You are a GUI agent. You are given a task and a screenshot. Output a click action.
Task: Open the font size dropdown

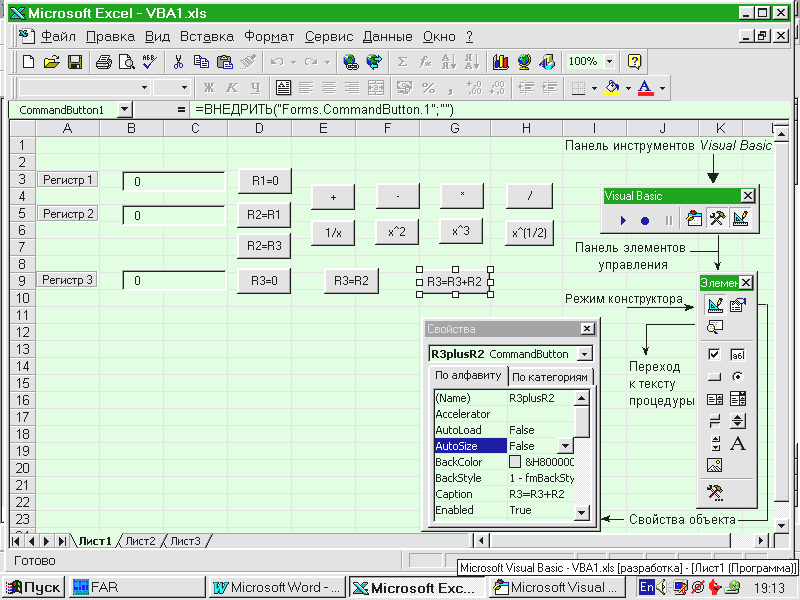[x=185, y=88]
